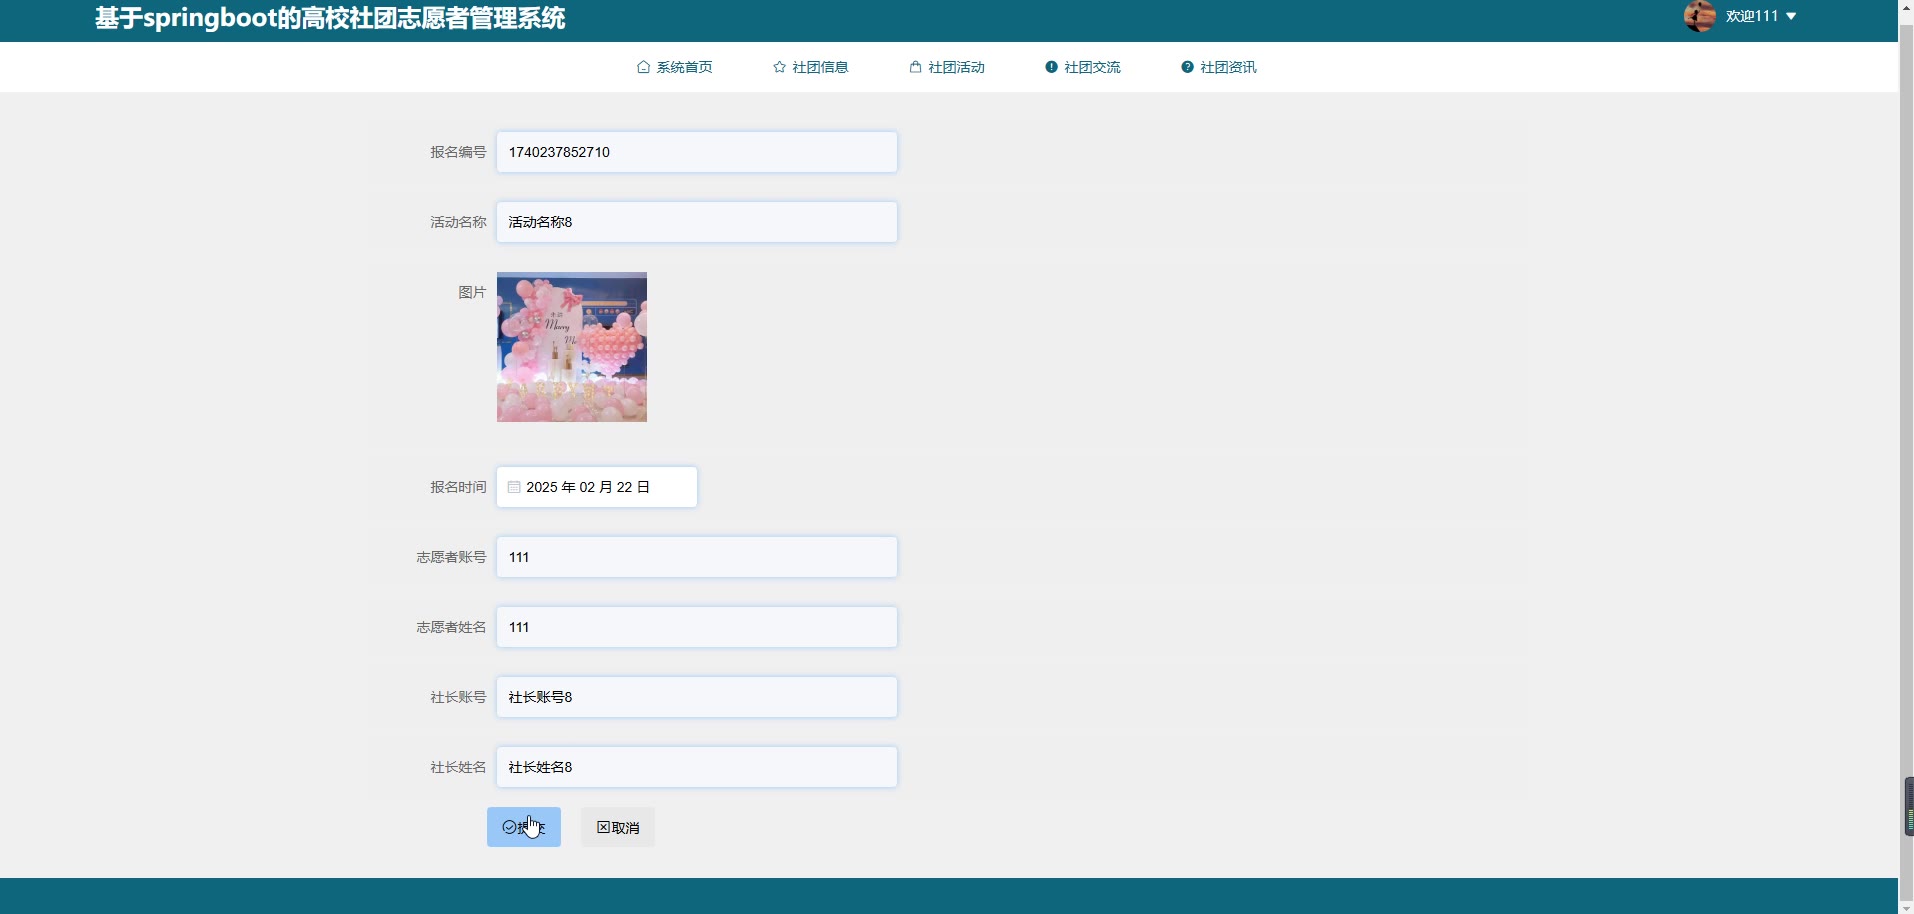Click the 社长姓名 field label

click(458, 767)
